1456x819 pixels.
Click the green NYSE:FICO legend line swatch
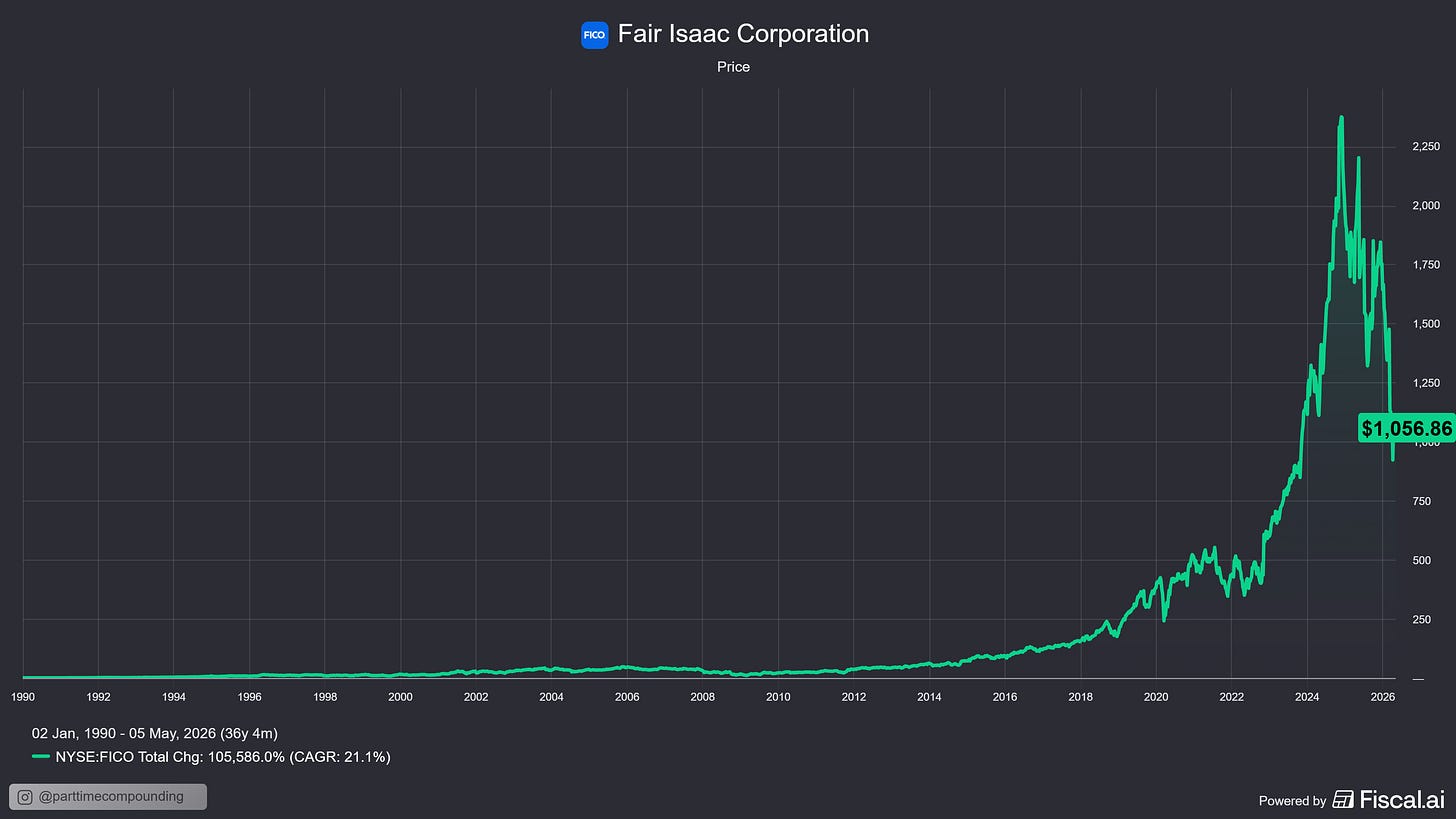41,757
